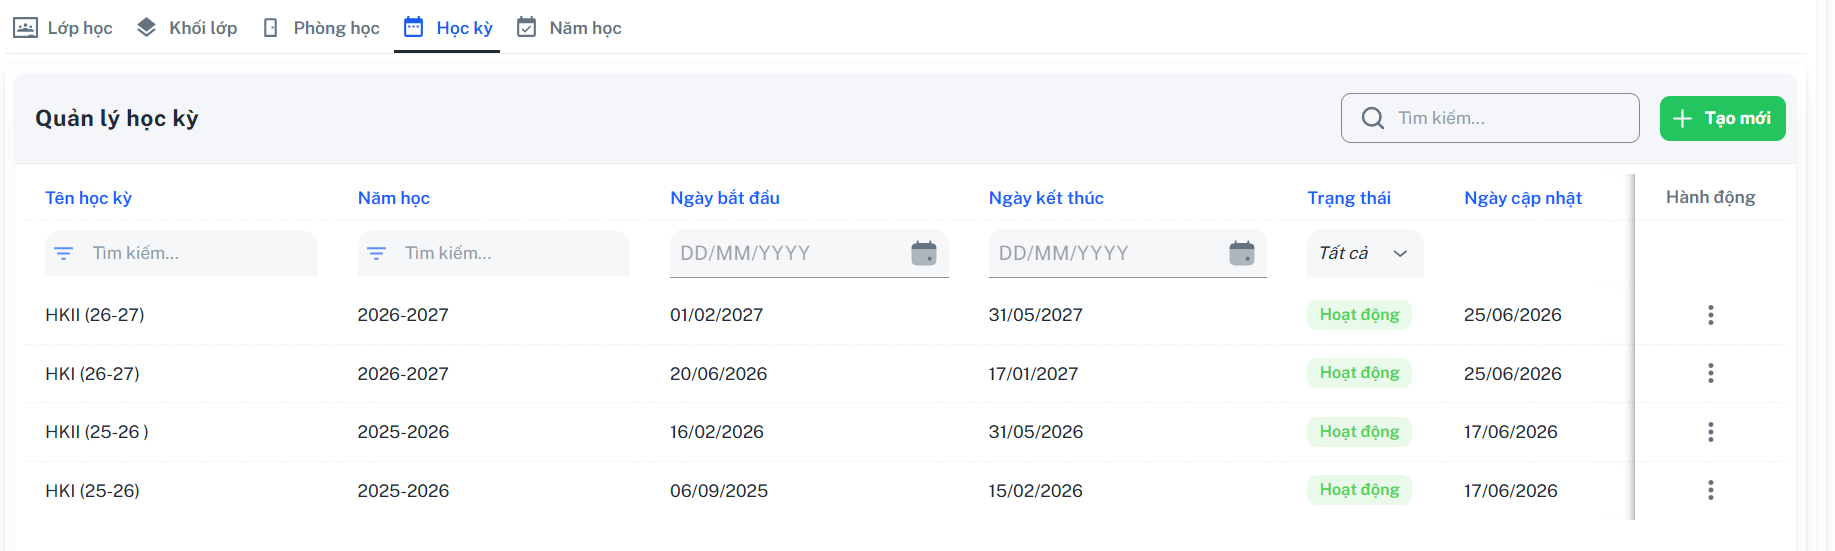Click start date 06/09/2025

pos(719,491)
